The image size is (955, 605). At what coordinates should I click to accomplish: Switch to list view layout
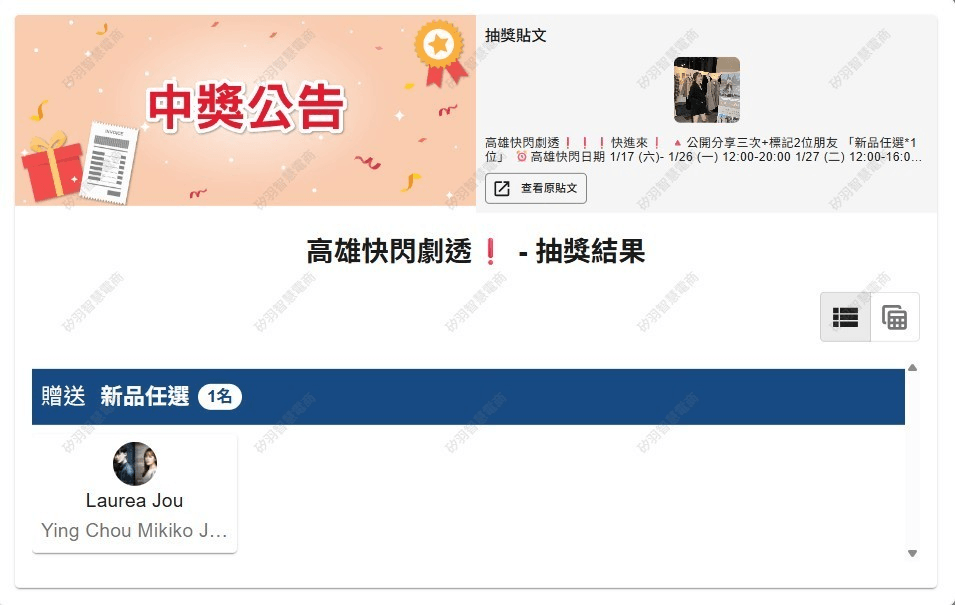[845, 317]
